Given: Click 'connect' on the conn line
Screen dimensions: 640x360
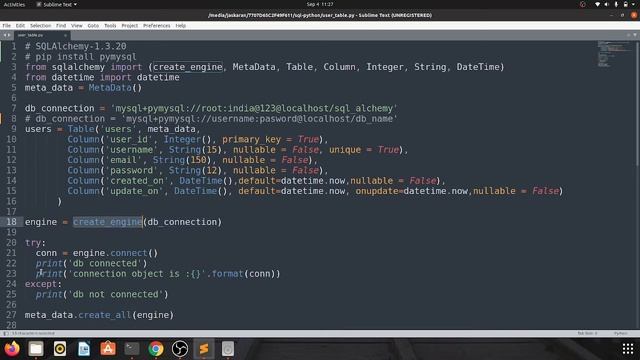Looking at the screenshot, I should pos(129,253).
